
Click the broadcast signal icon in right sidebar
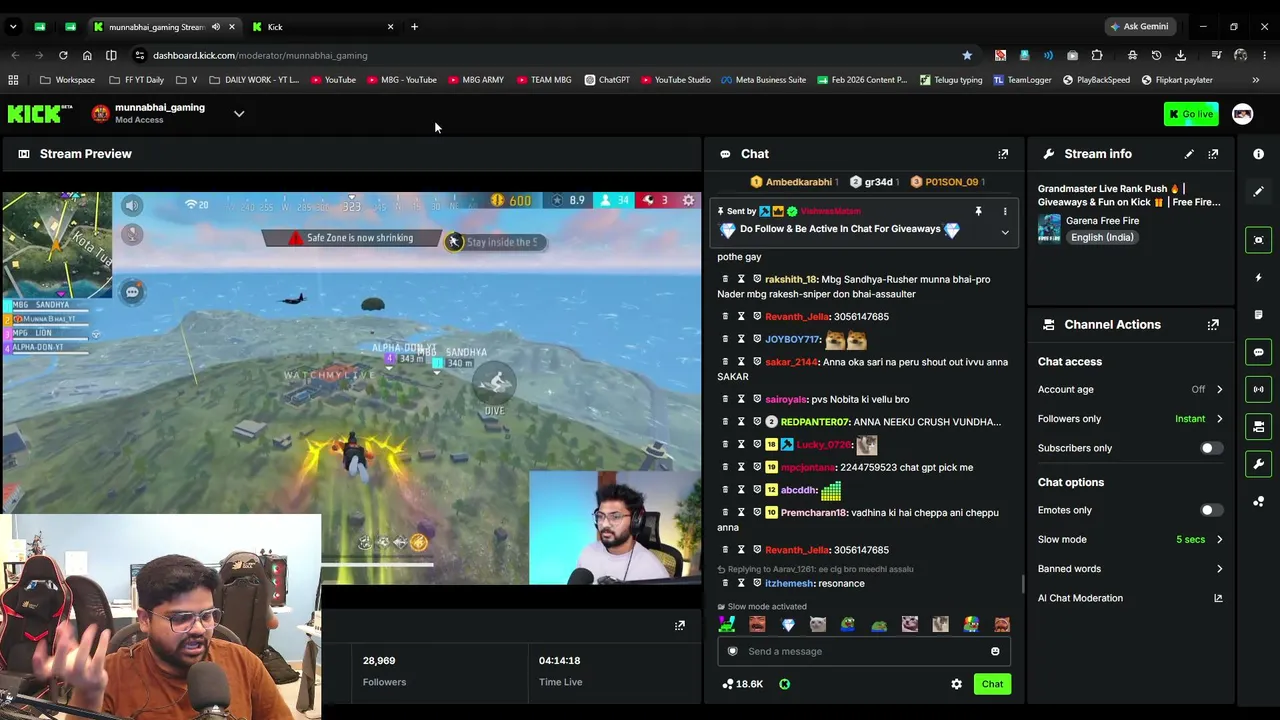pos(1259,389)
